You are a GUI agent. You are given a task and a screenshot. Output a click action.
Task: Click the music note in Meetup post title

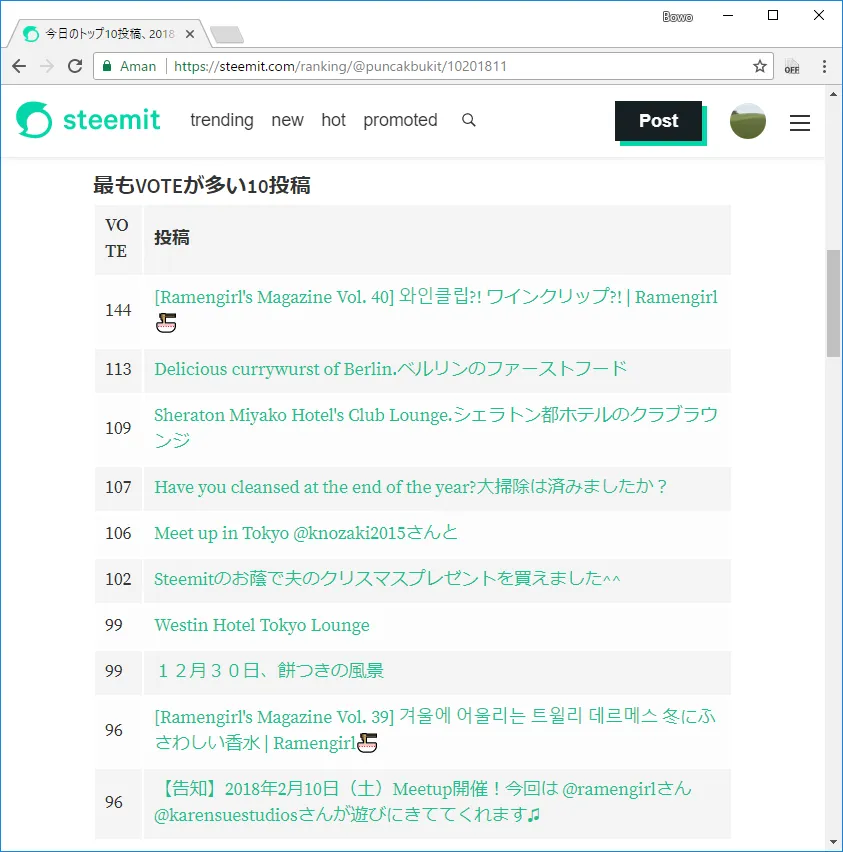click(534, 815)
